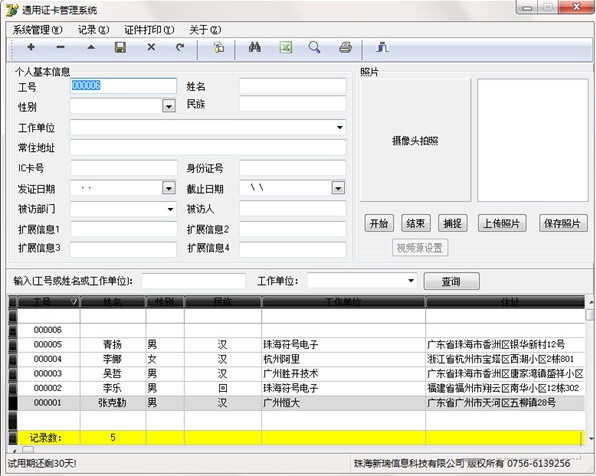Click the refresh arrow toolbar icon
The image size is (596, 476).
click(x=180, y=47)
